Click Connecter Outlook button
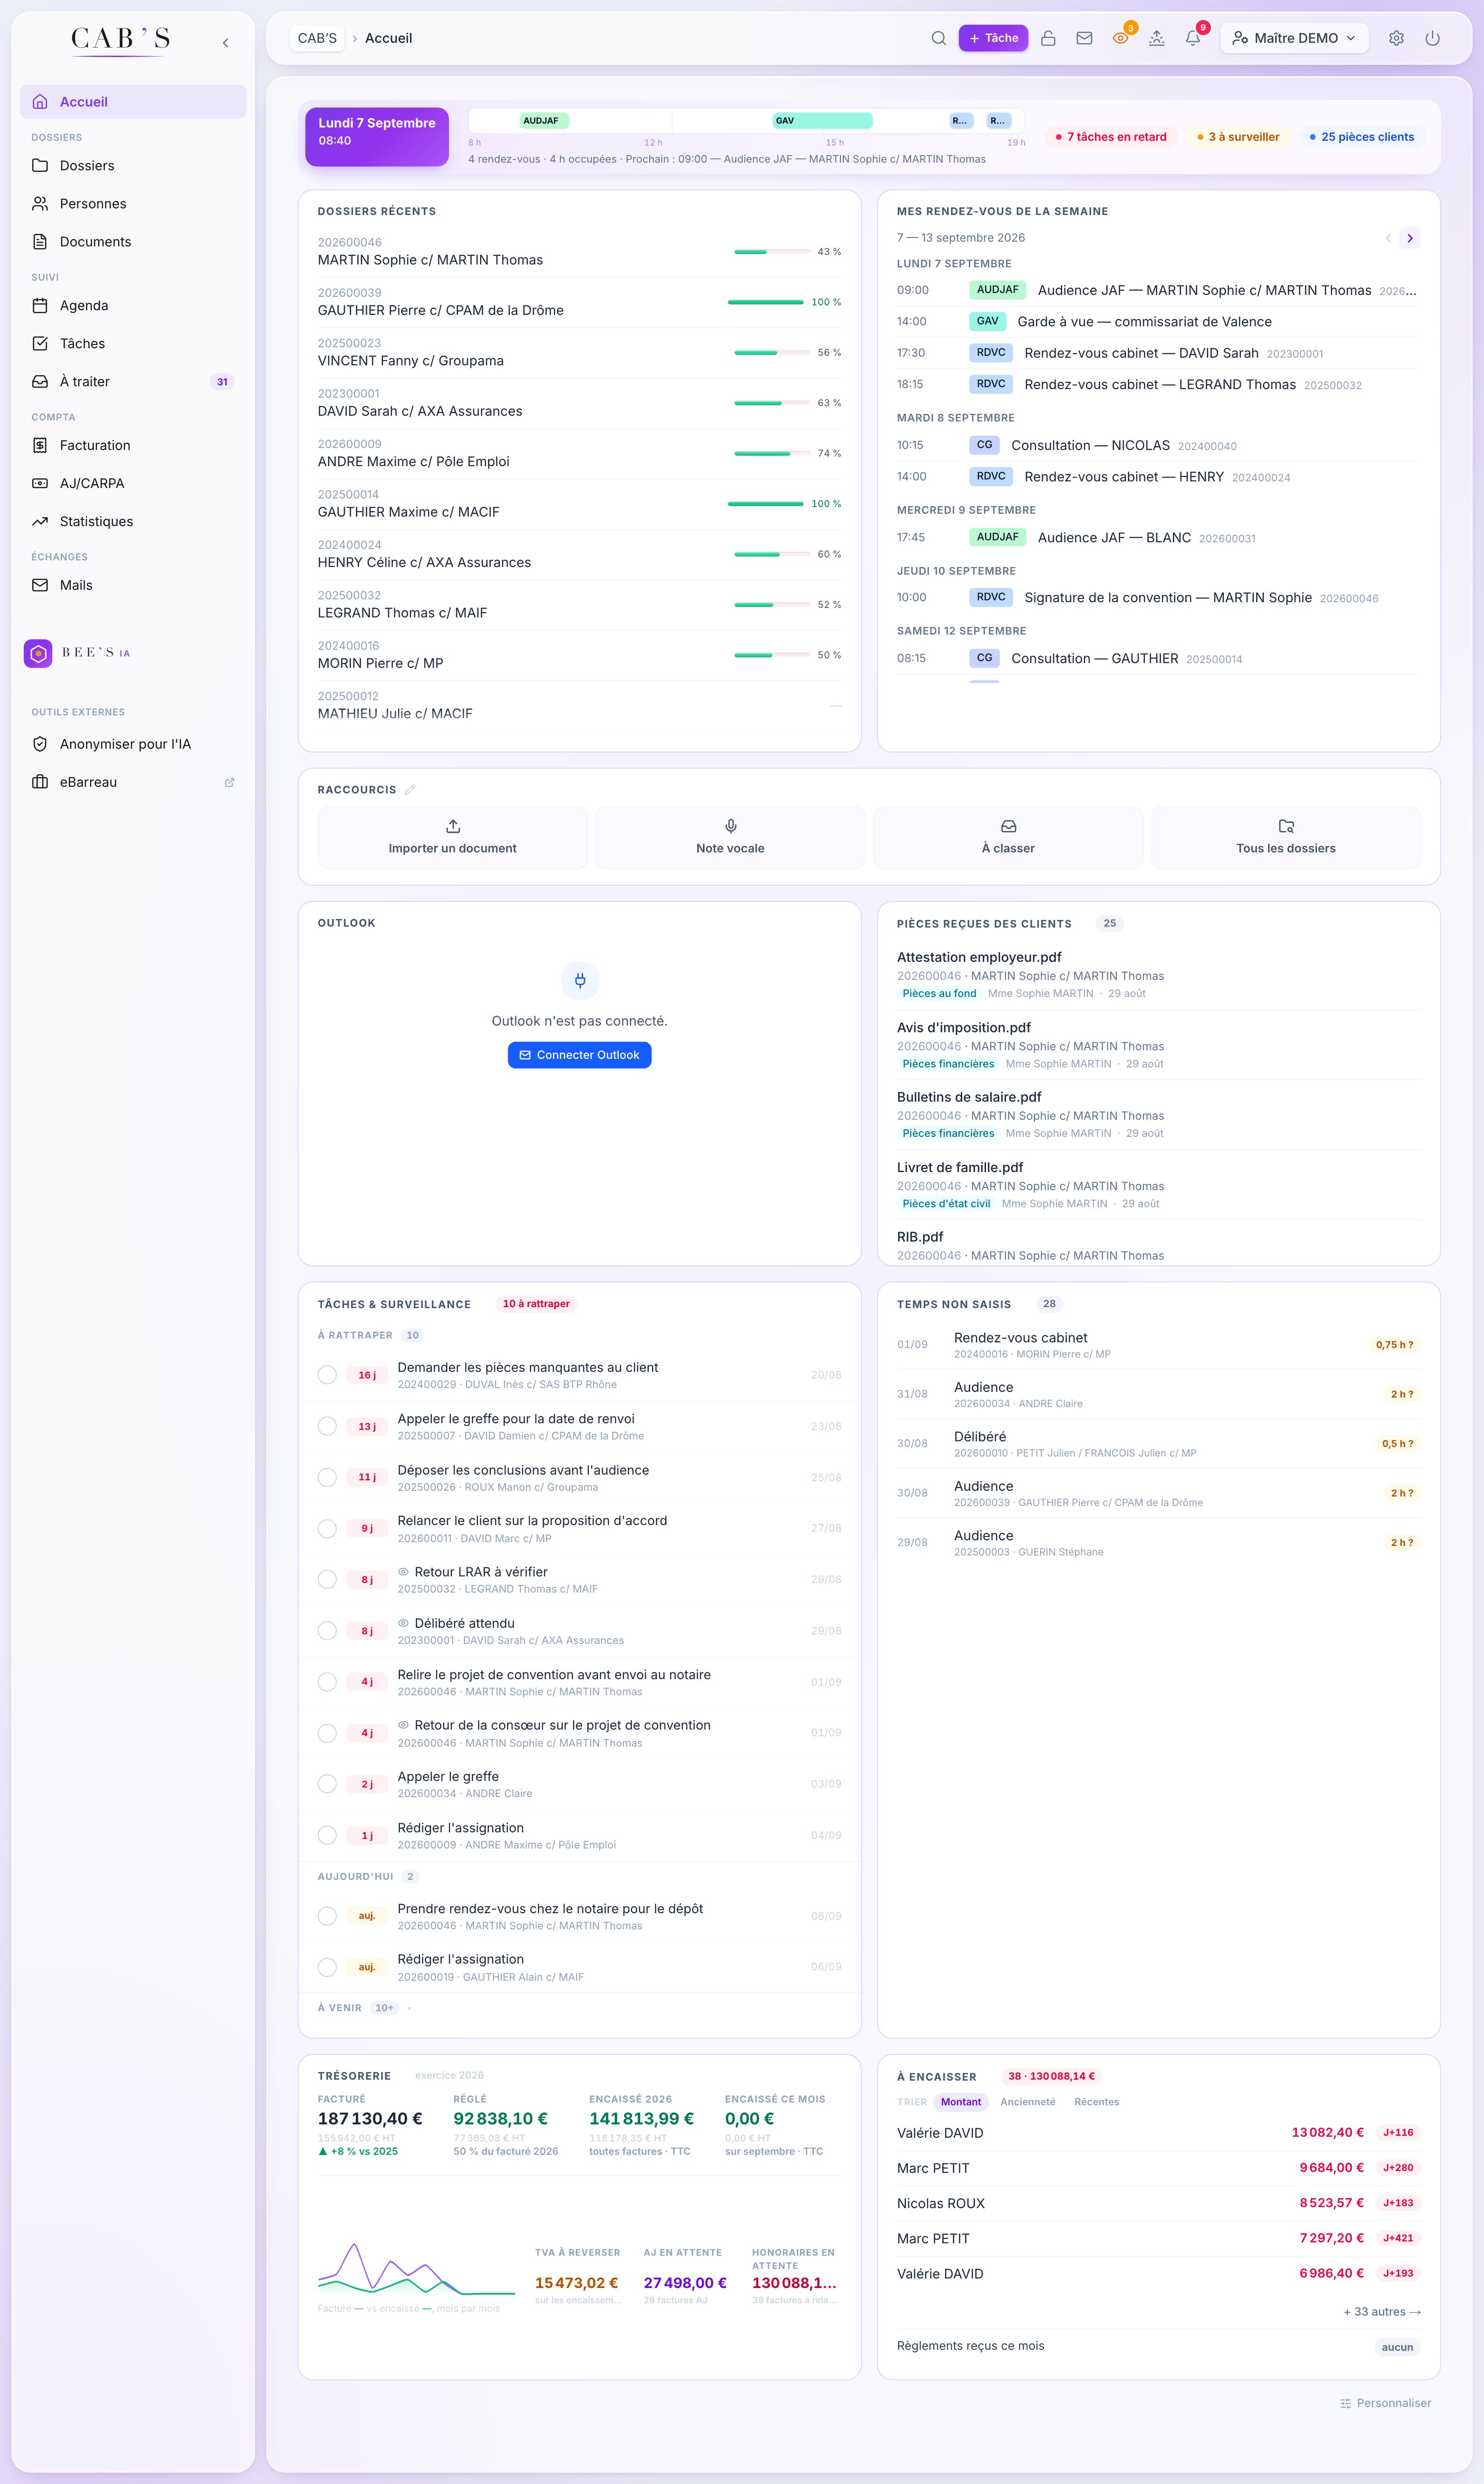This screenshot has height=2484, width=1484. [x=580, y=1055]
